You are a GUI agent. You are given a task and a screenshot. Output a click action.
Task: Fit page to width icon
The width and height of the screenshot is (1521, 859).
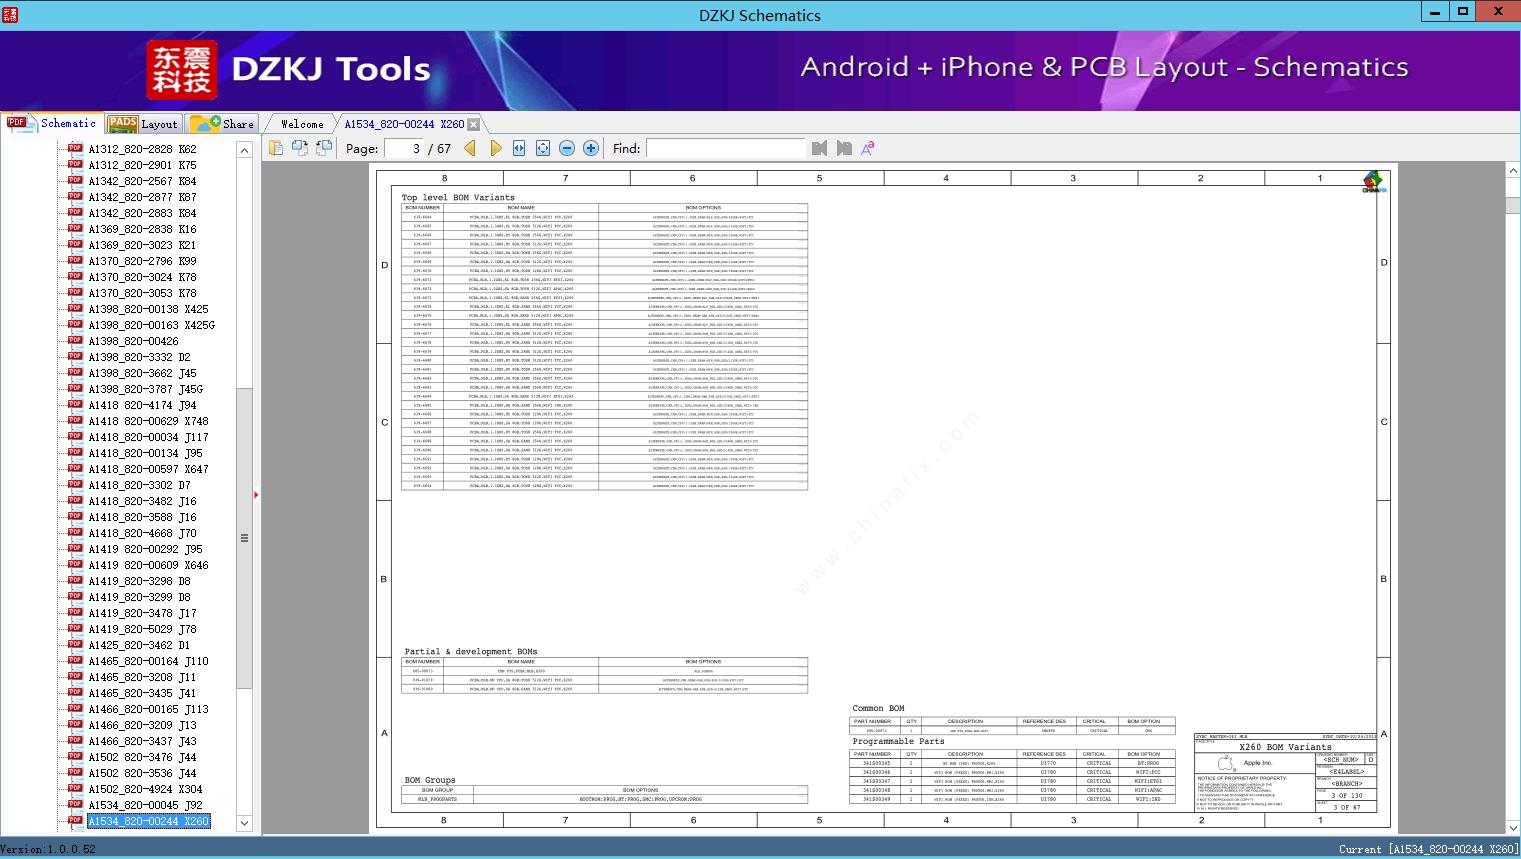point(519,148)
